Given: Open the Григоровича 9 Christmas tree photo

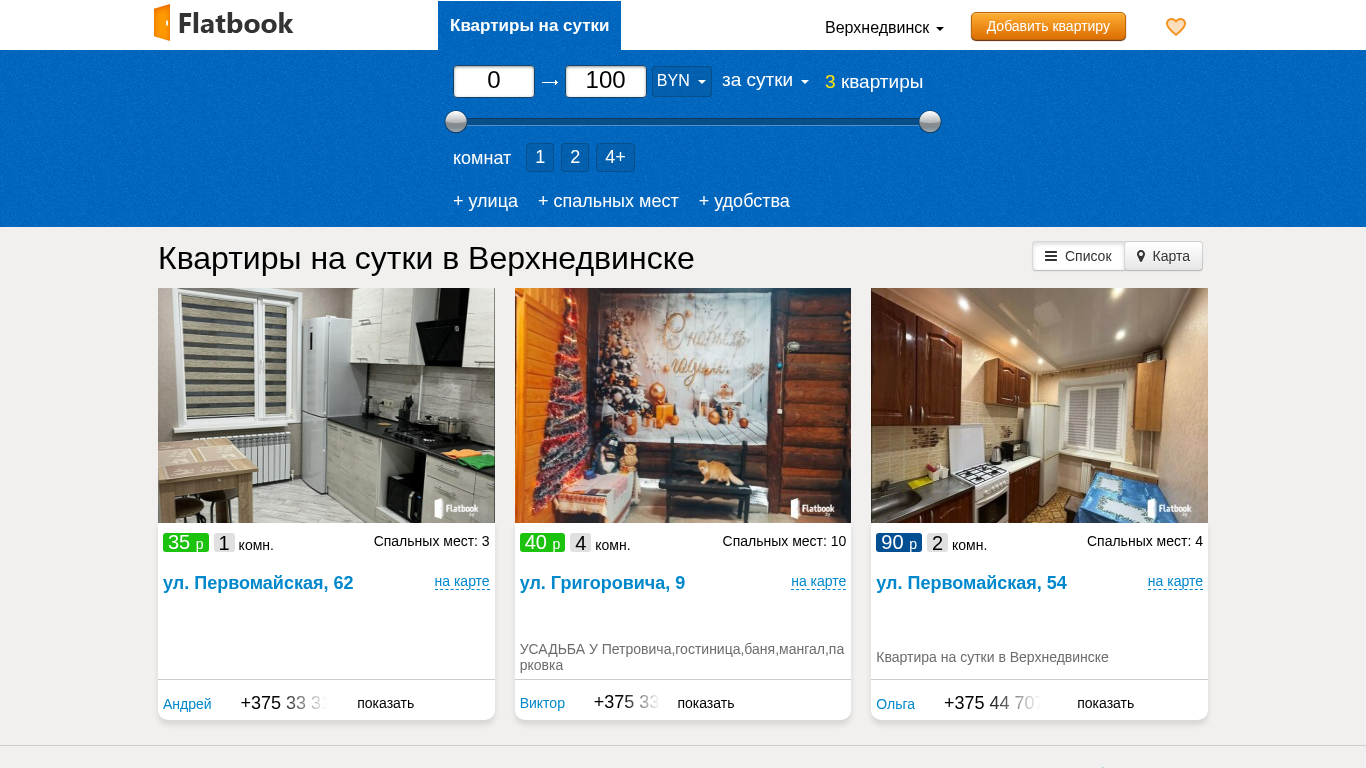Looking at the screenshot, I should coord(683,405).
